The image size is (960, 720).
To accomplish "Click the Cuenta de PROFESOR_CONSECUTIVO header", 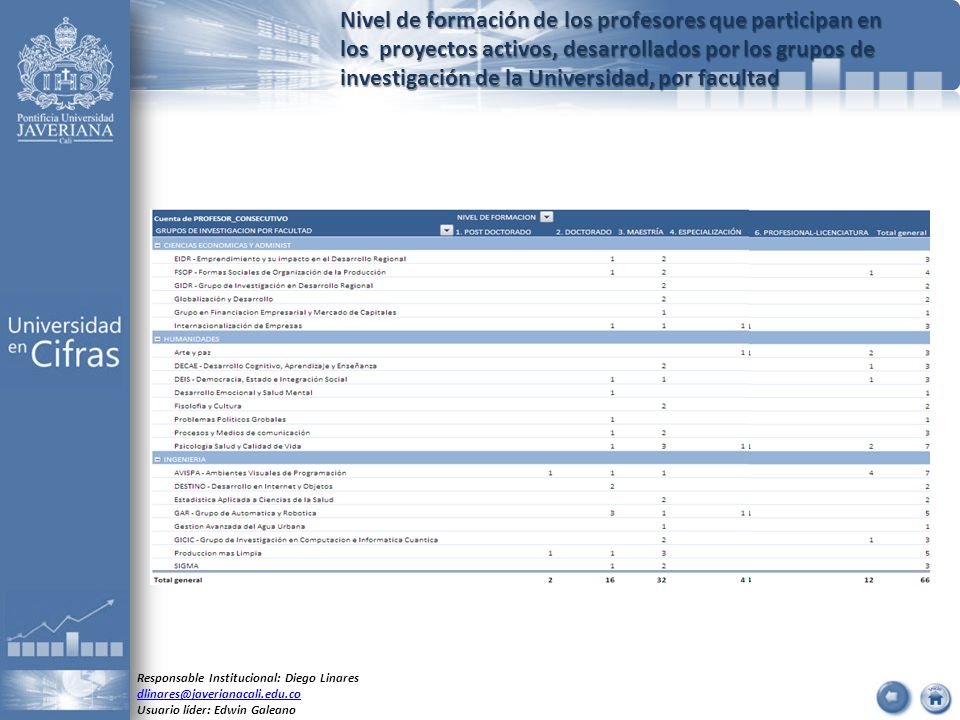I will [x=220, y=219].
